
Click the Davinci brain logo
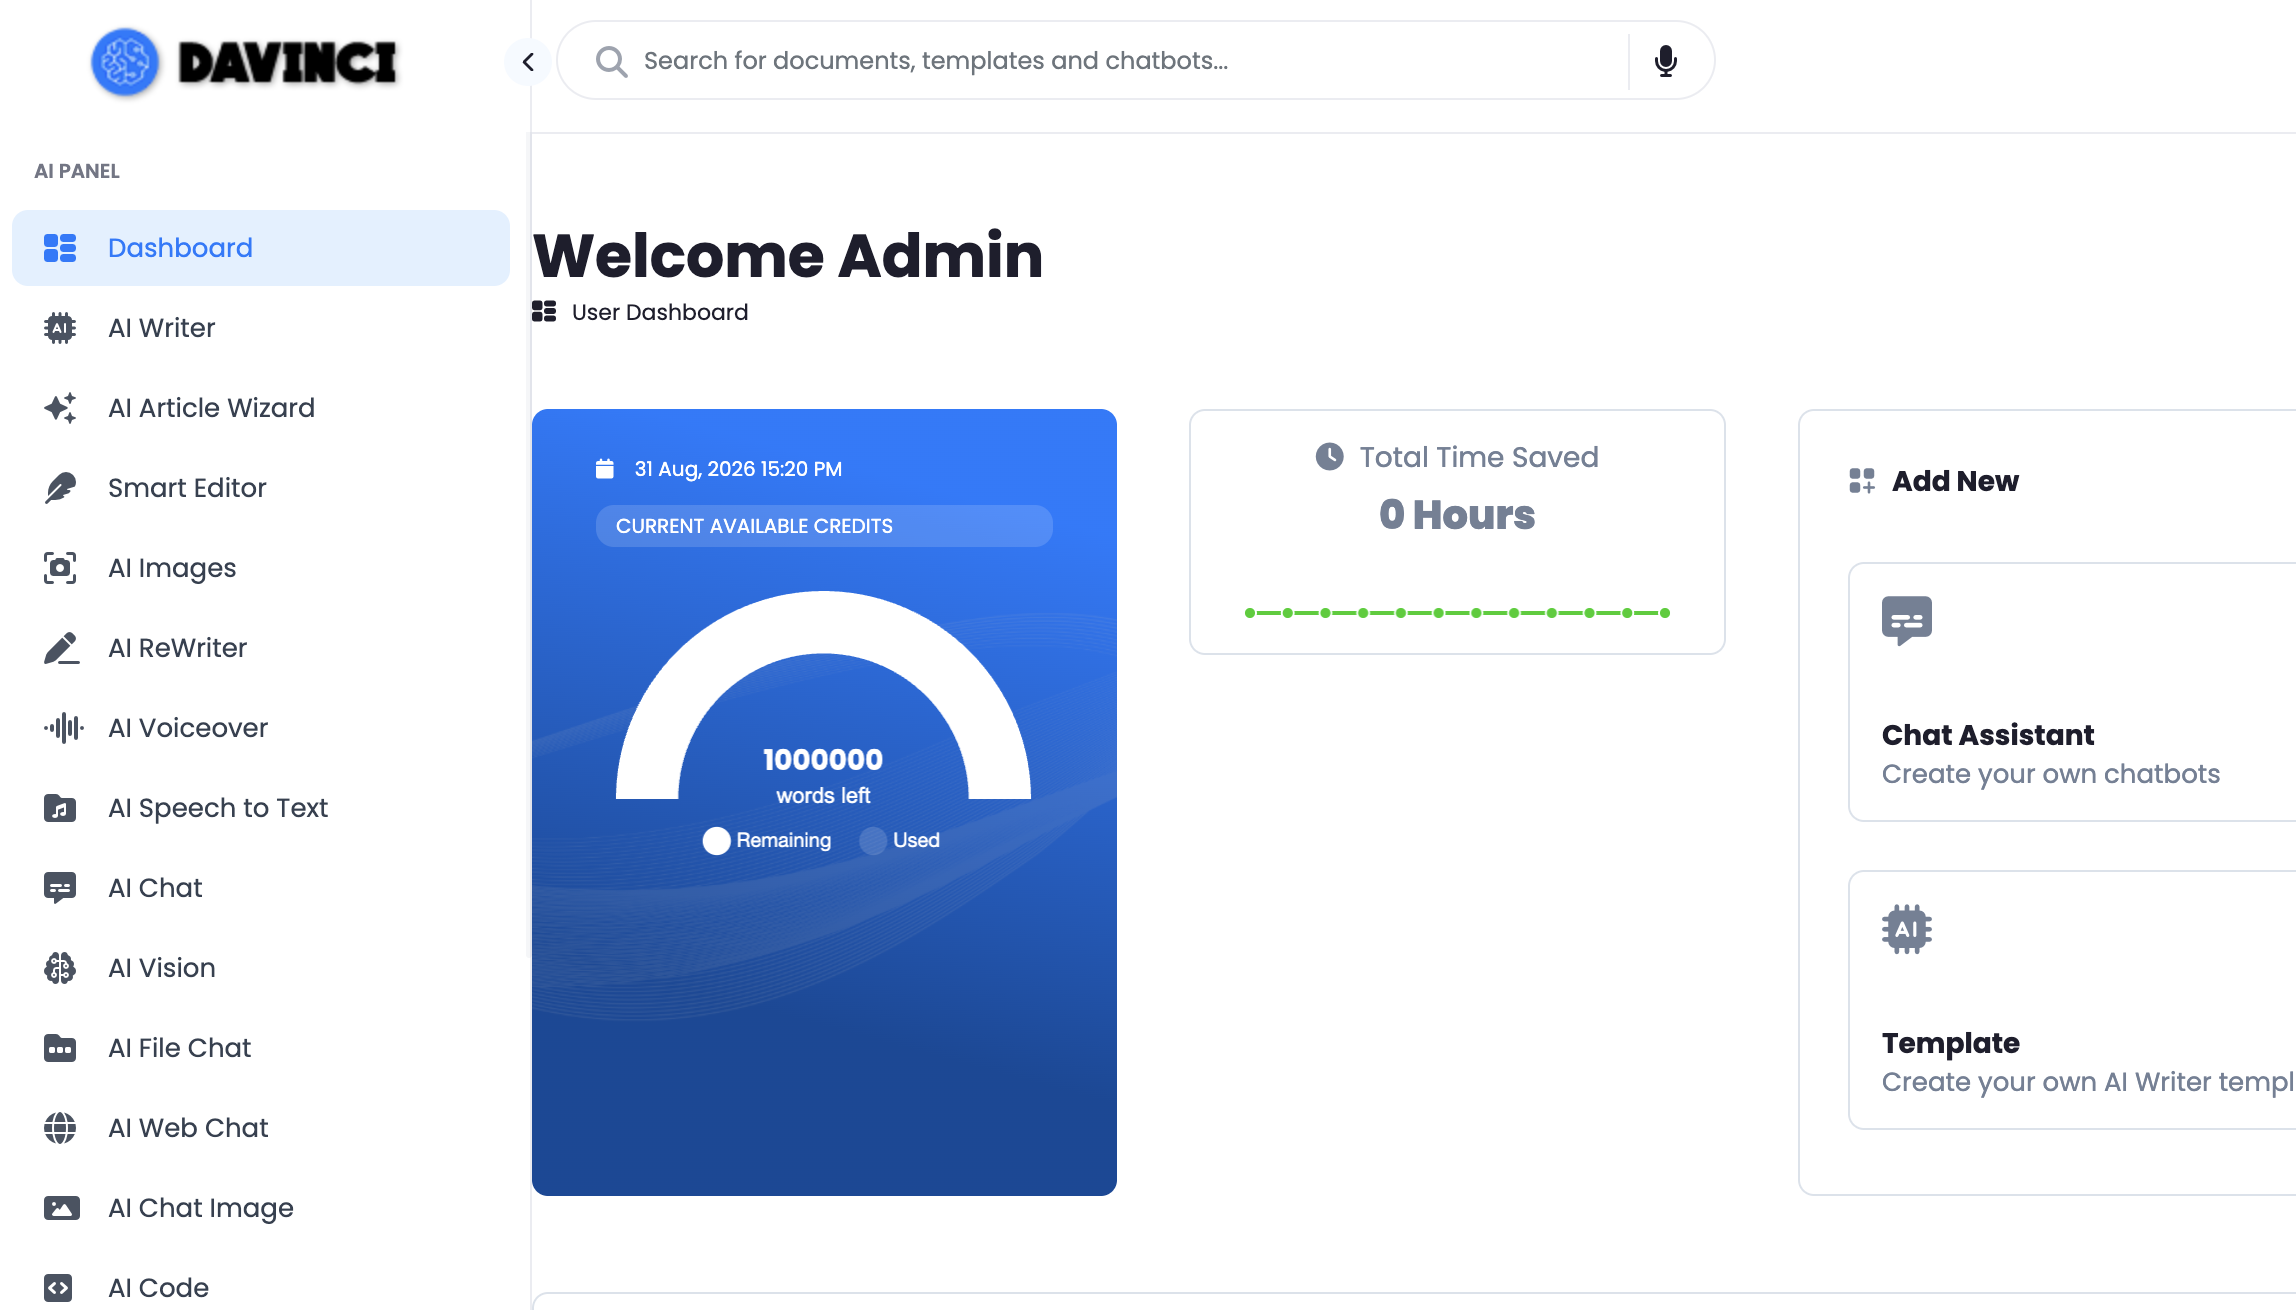(x=125, y=62)
